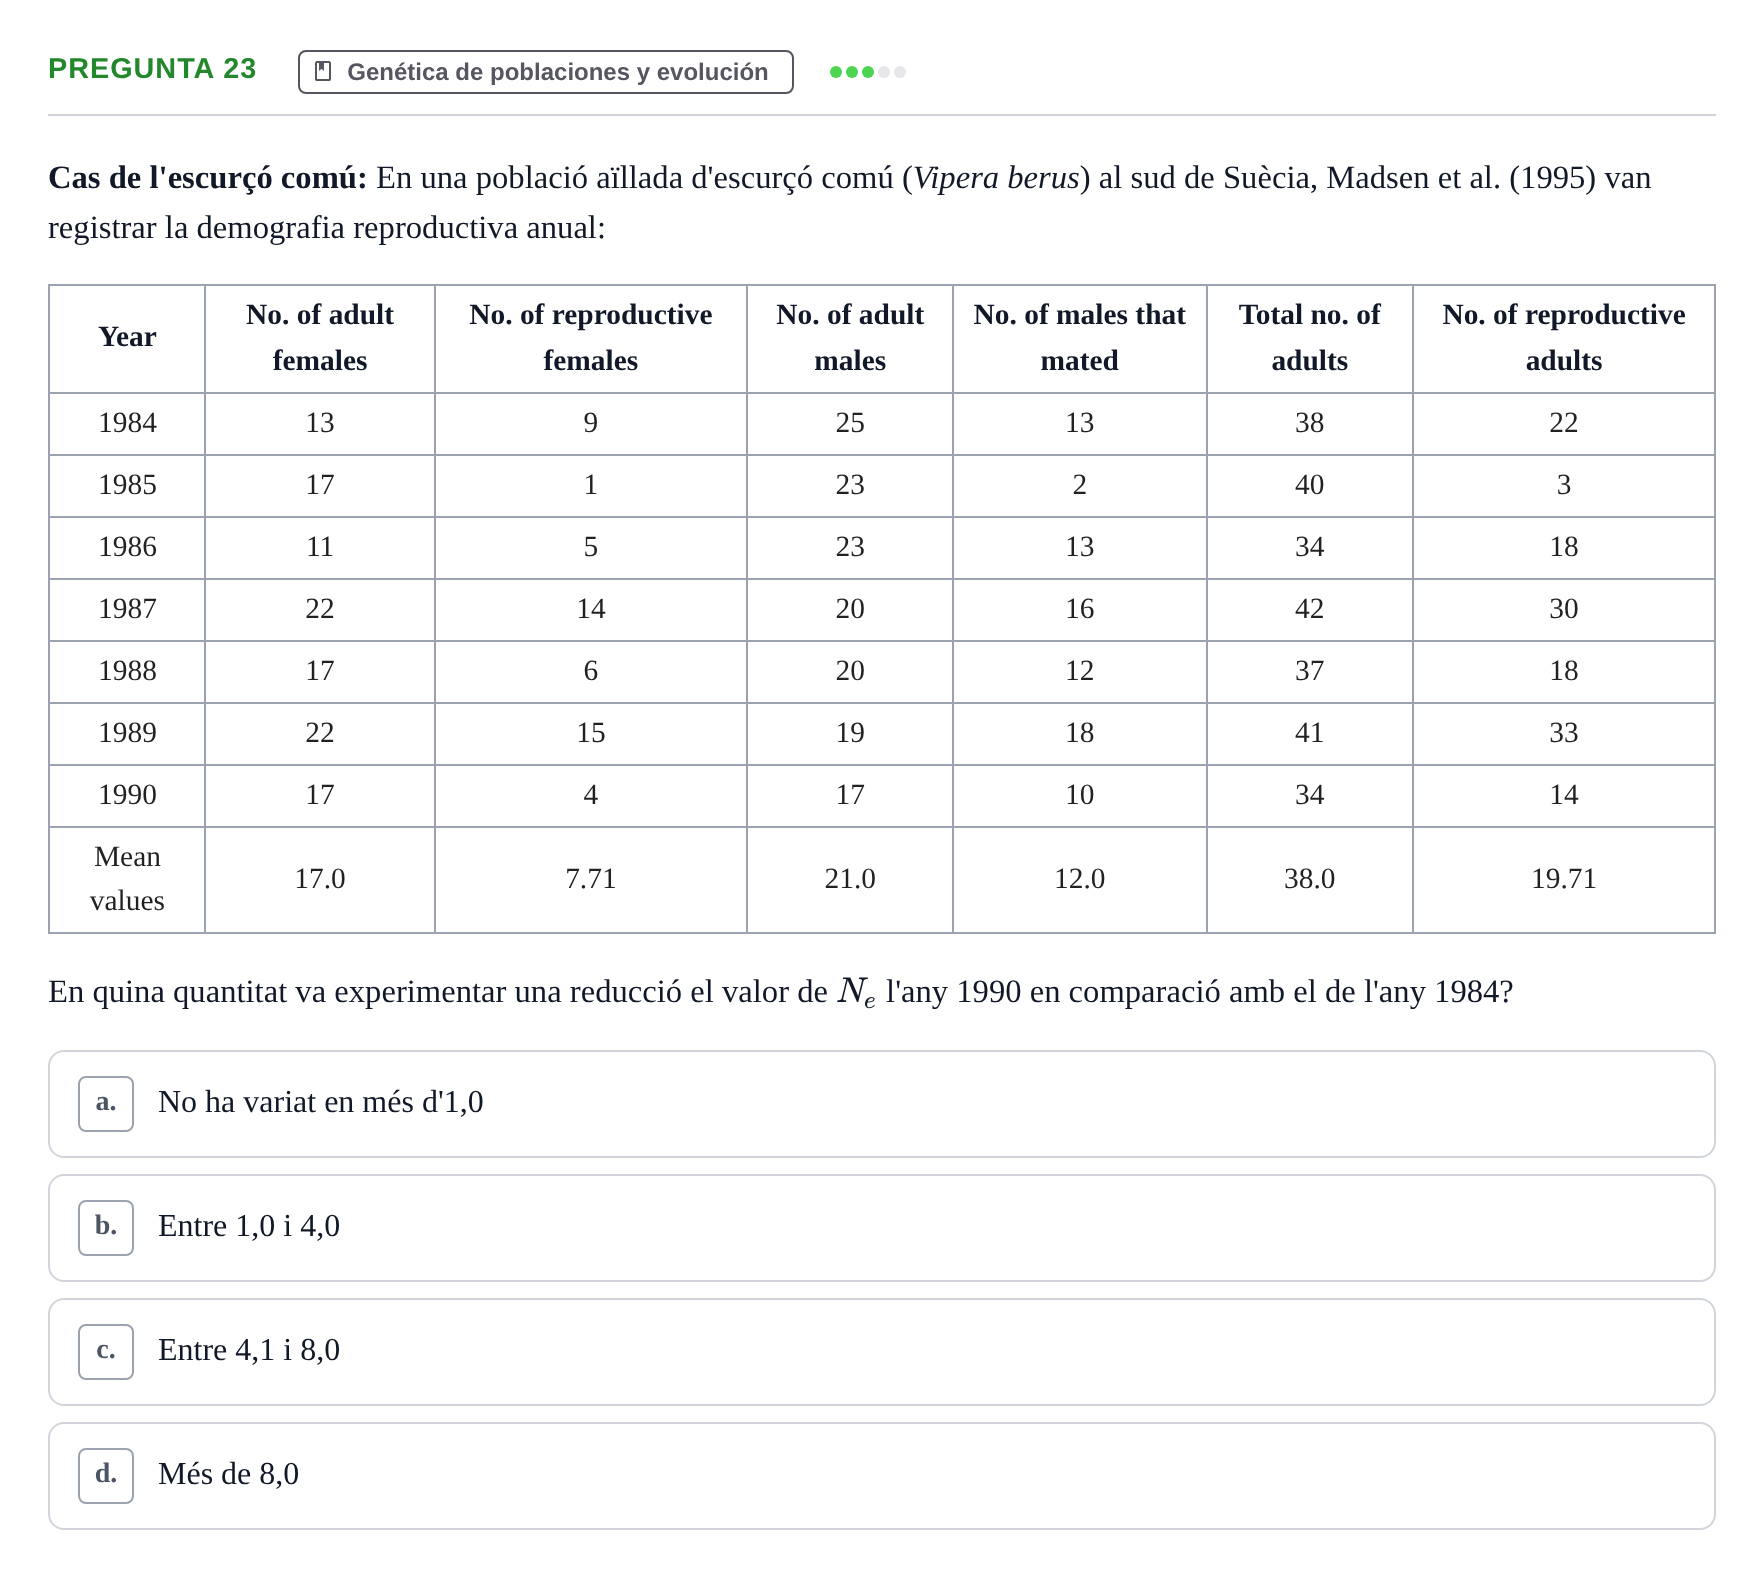Viewport: 1764px width, 1578px height.
Task: Select answer 'No ha variat en més d'1,0'
Action: pos(882,1104)
